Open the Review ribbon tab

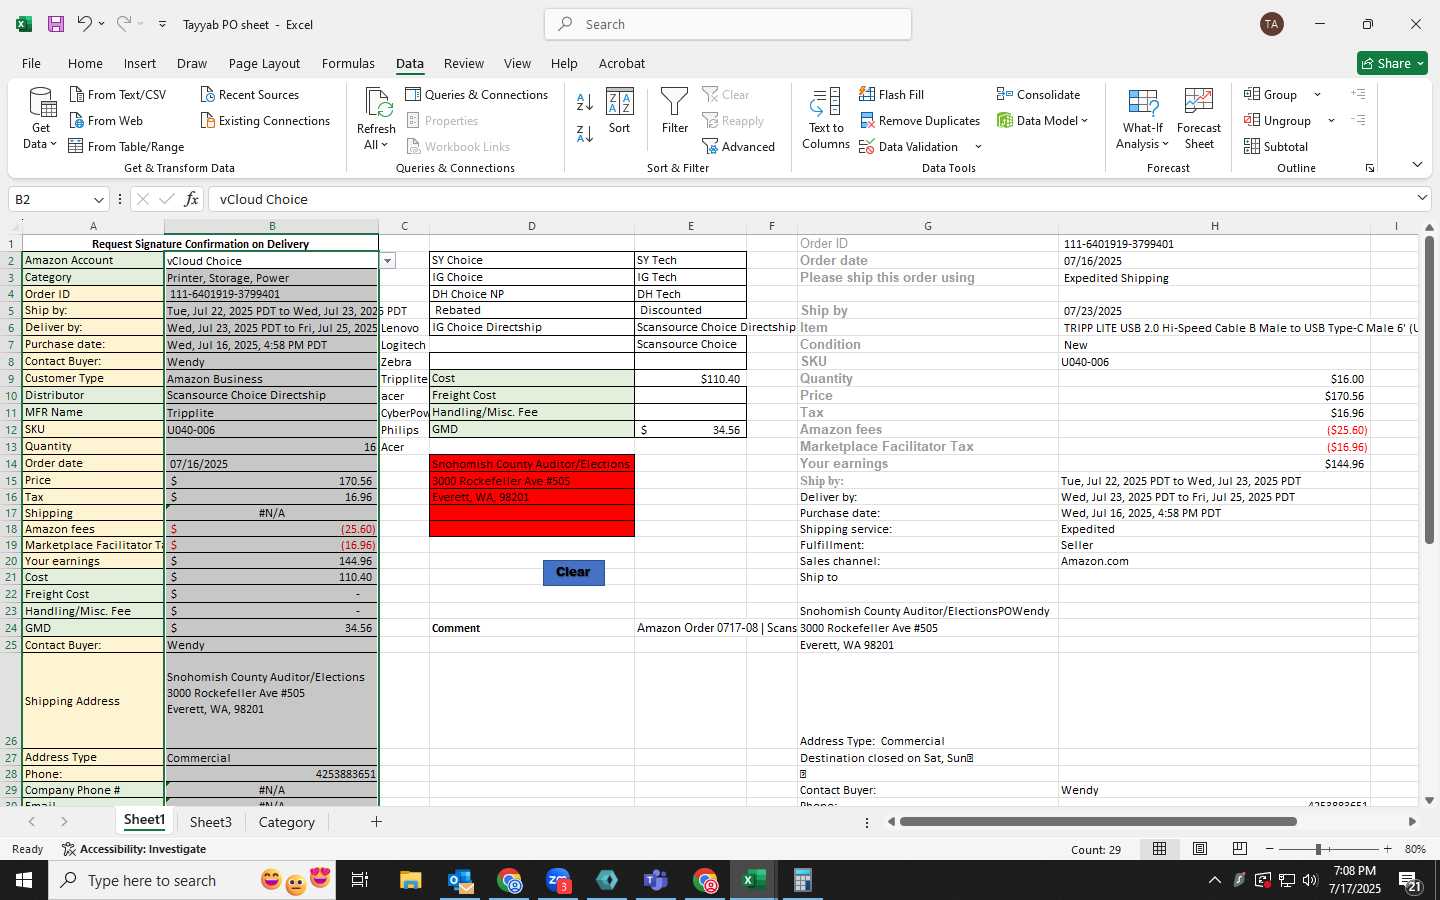point(464,63)
